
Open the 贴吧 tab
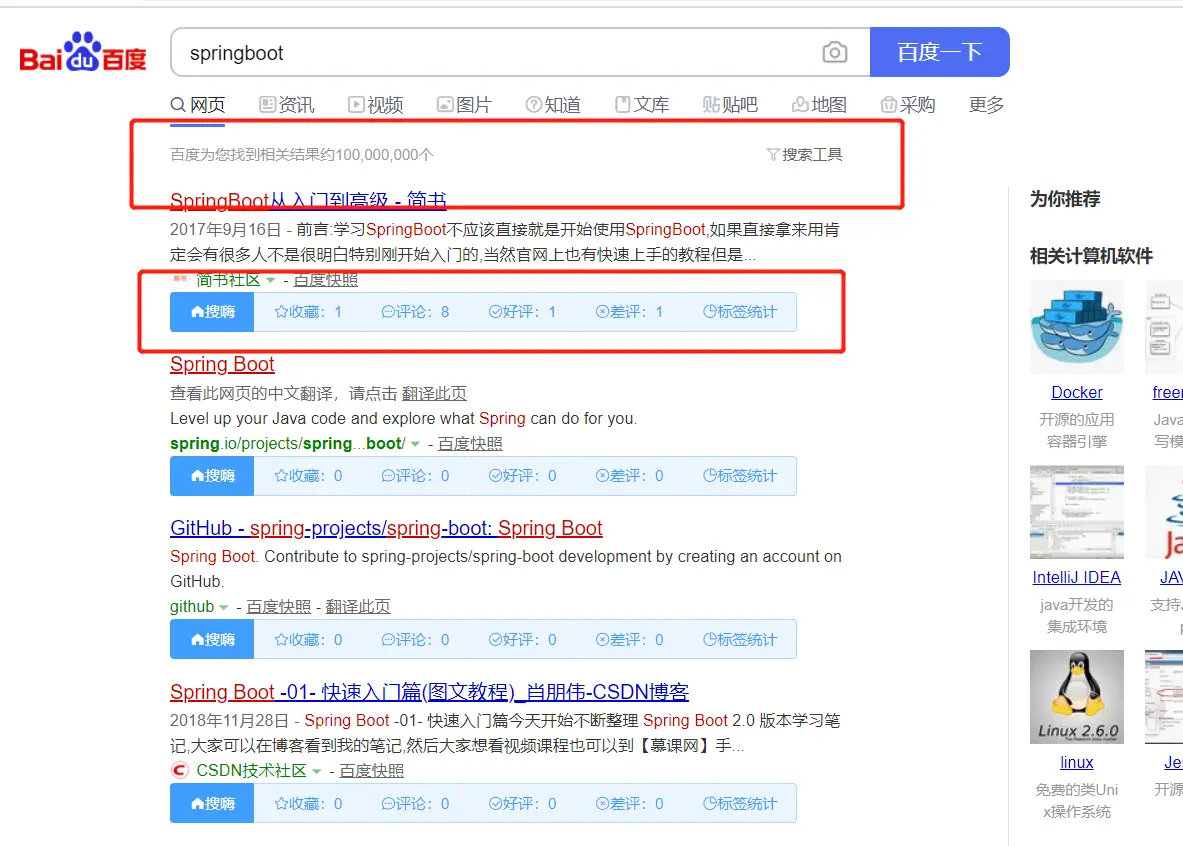pos(730,105)
